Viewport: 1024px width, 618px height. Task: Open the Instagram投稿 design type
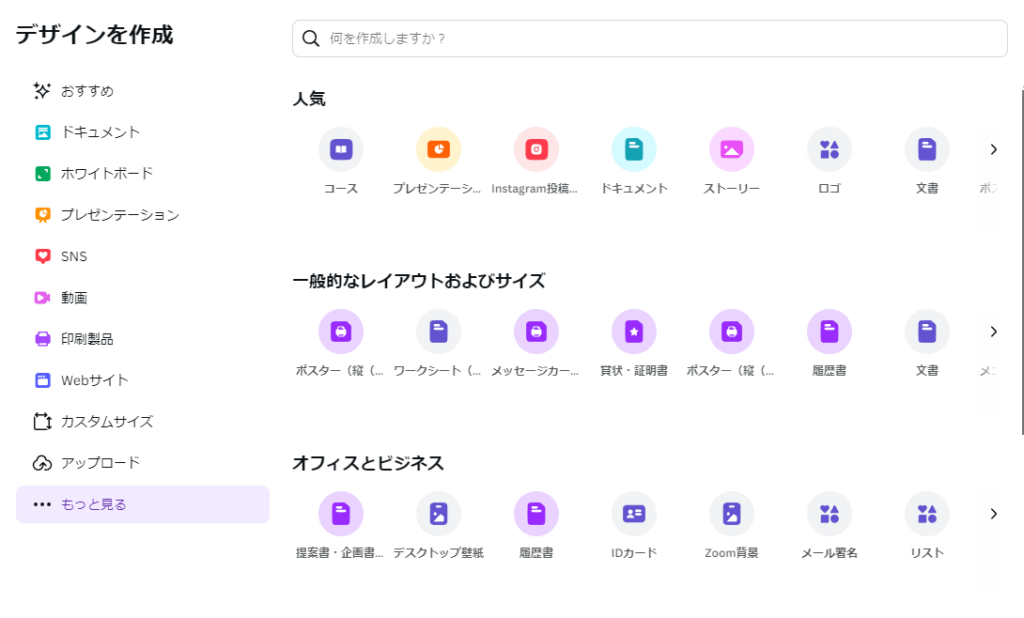pyautogui.click(x=536, y=148)
